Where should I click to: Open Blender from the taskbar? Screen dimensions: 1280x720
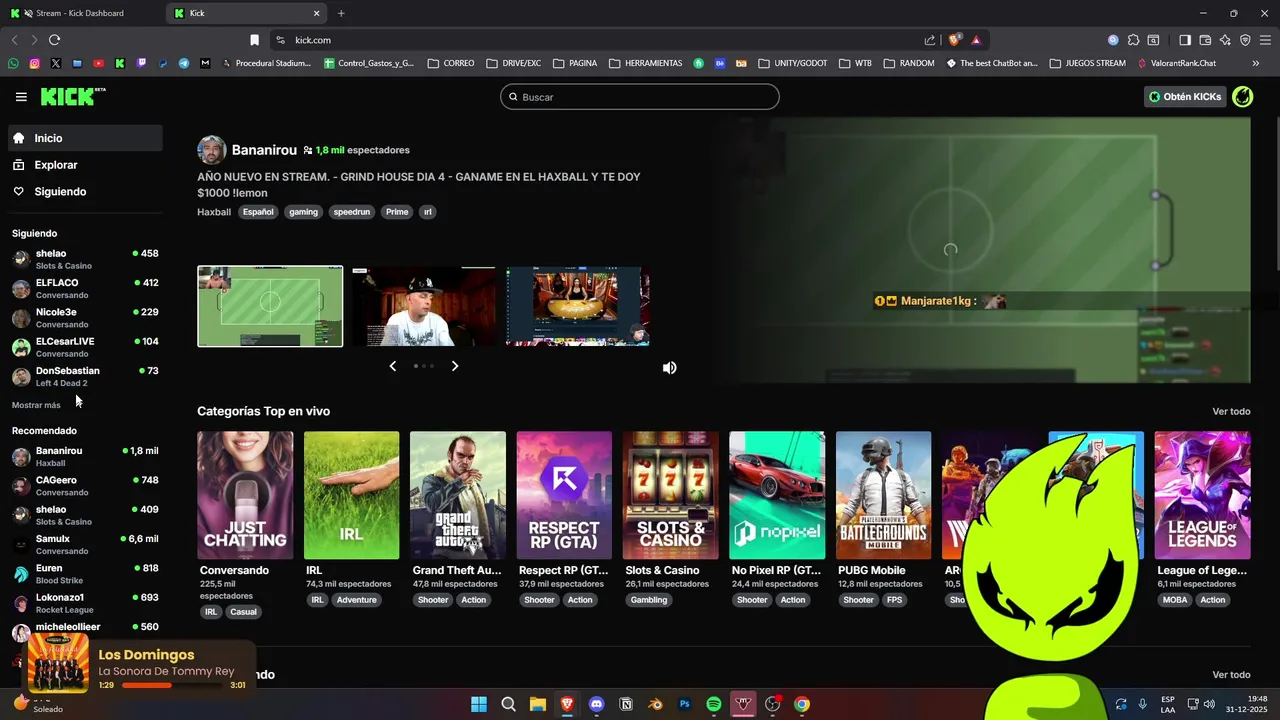(655, 704)
